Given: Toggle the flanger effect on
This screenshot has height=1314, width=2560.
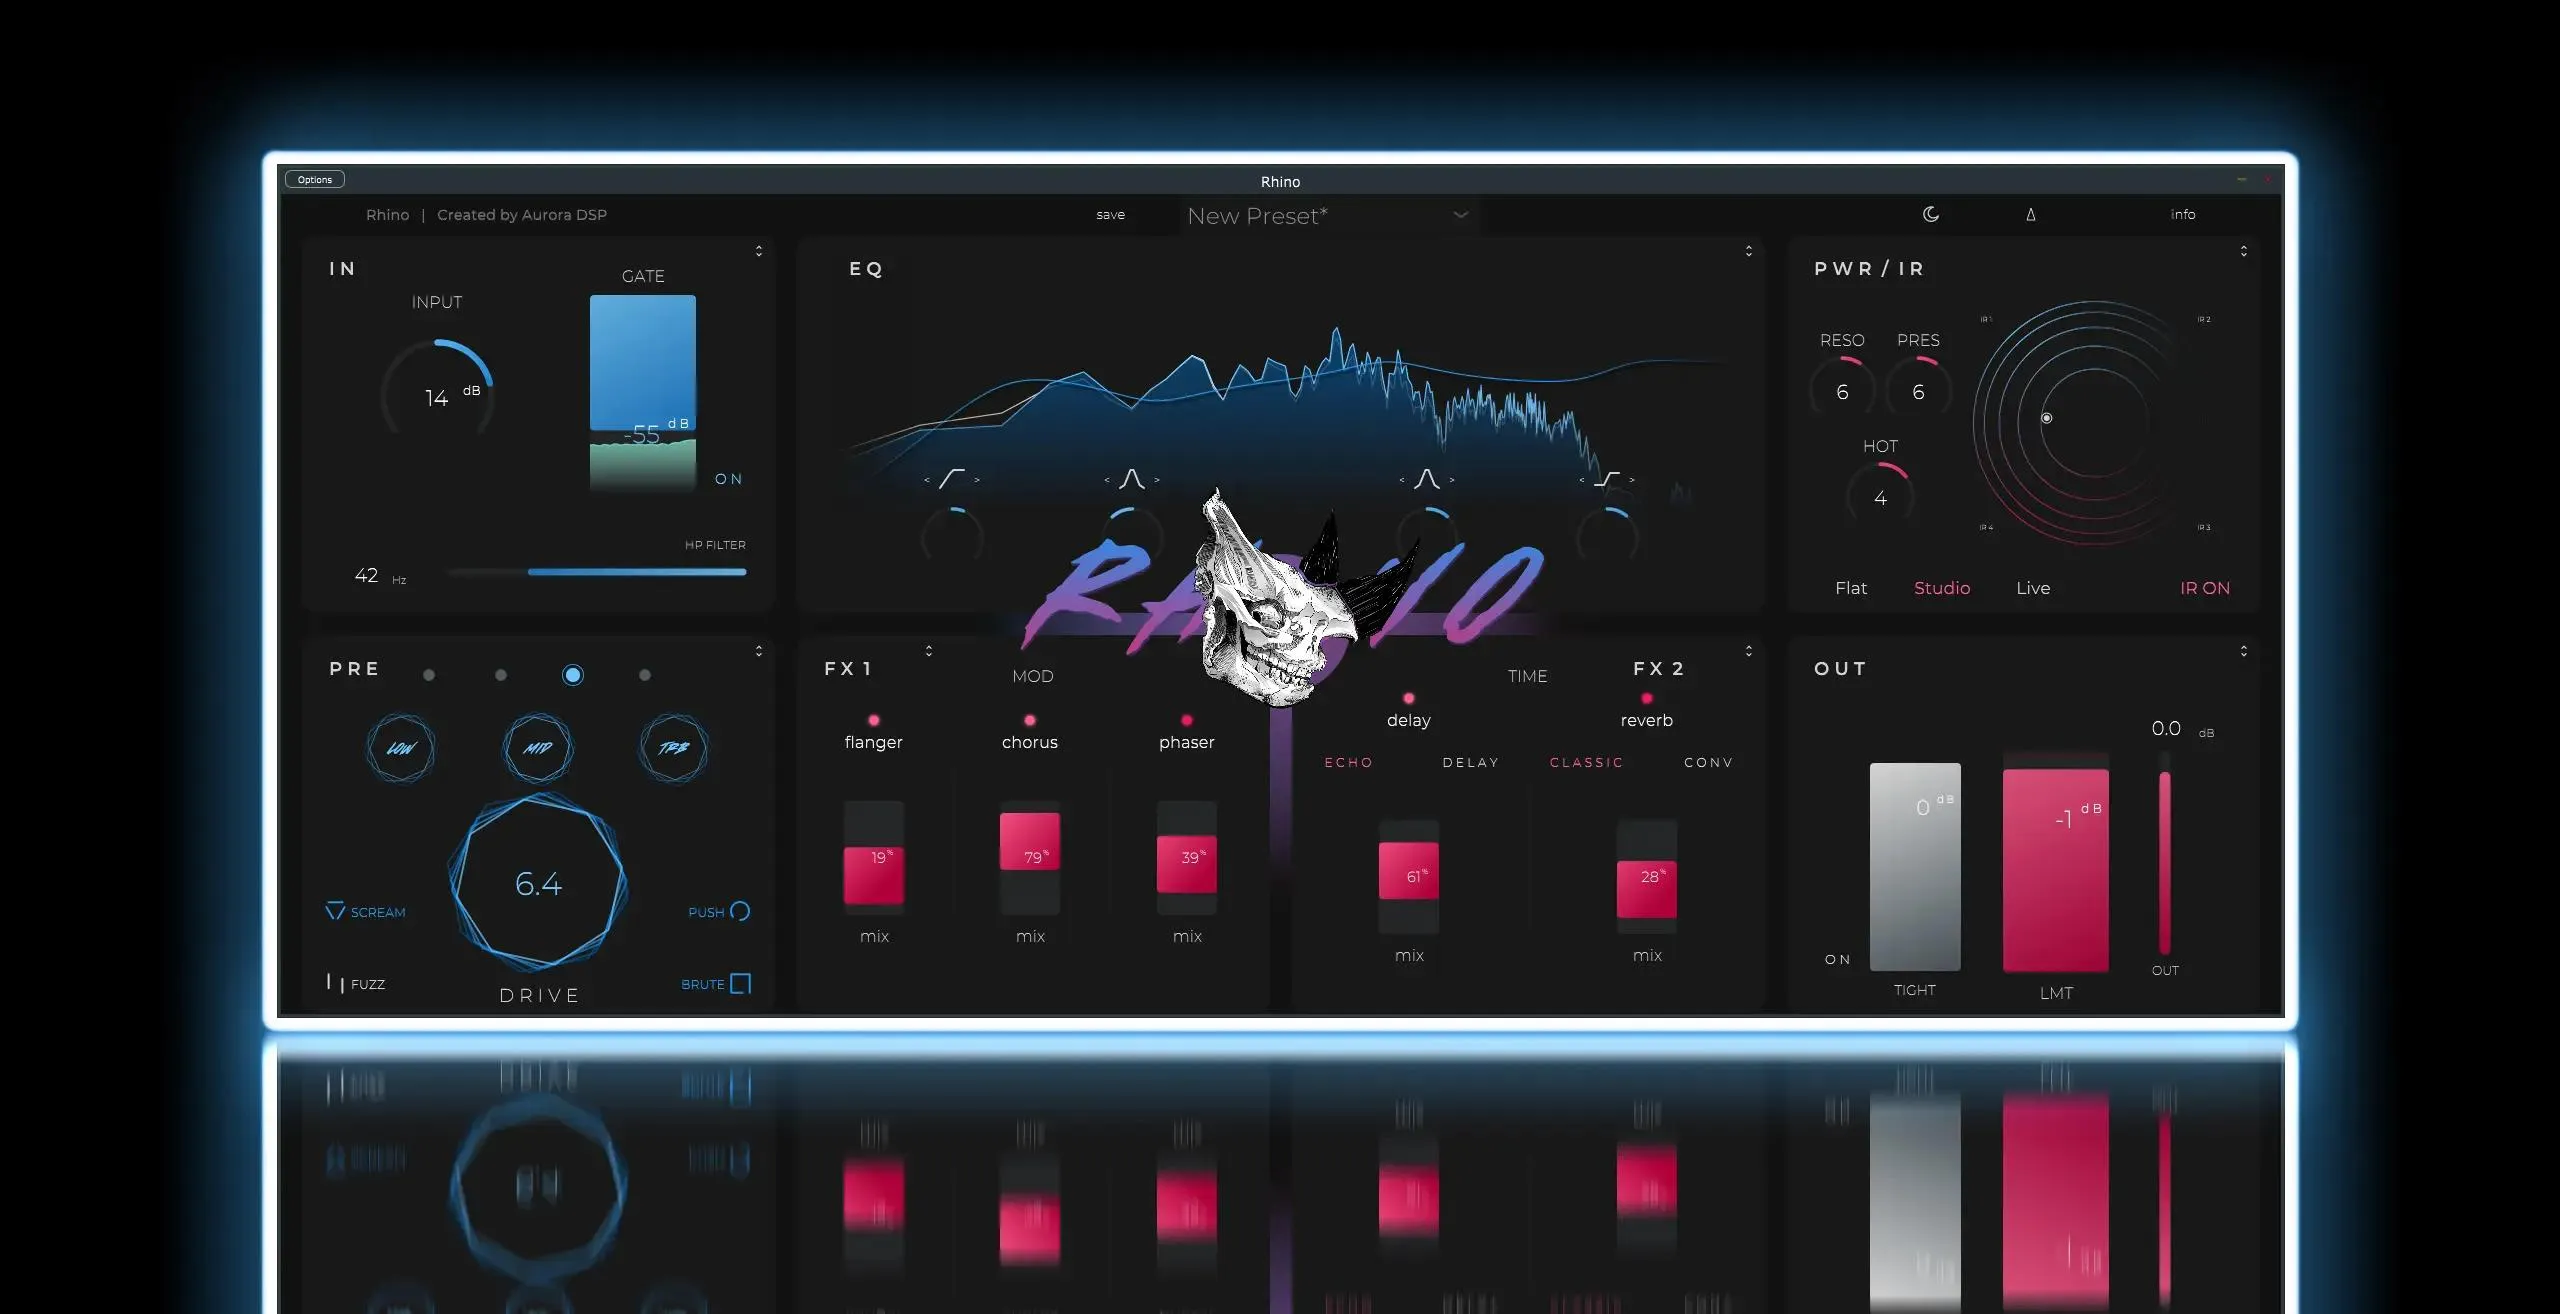Looking at the screenshot, I should [x=873, y=720].
